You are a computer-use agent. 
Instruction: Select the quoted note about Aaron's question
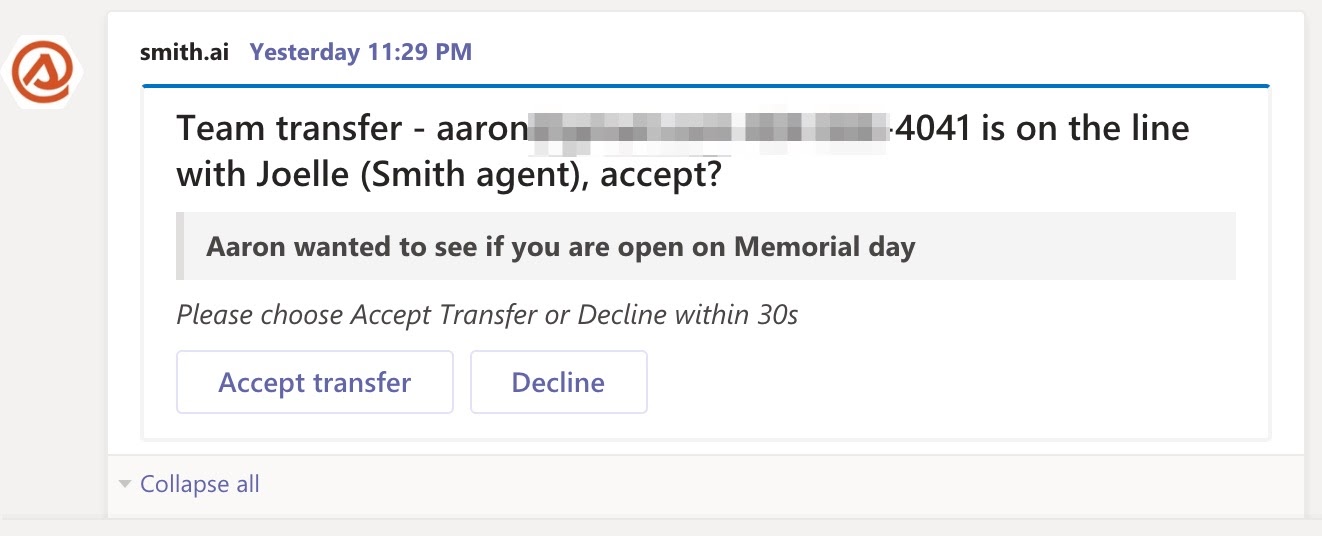[706, 246]
